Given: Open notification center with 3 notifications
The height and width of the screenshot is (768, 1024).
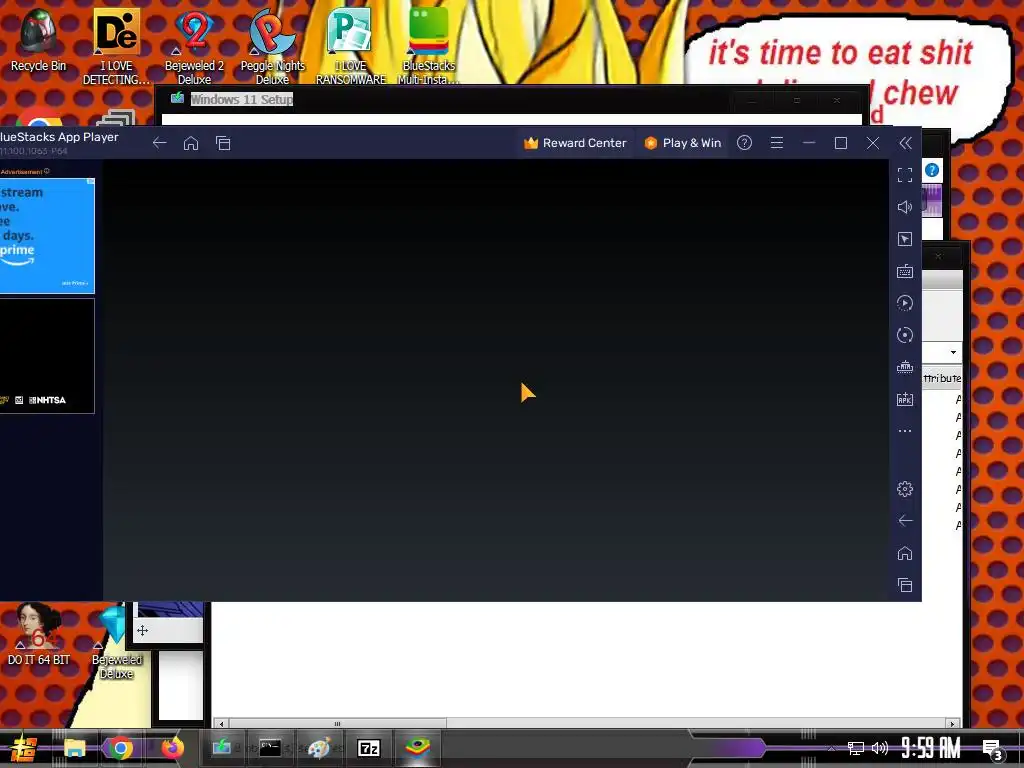Looking at the screenshot, I should (x=993, y=750).
